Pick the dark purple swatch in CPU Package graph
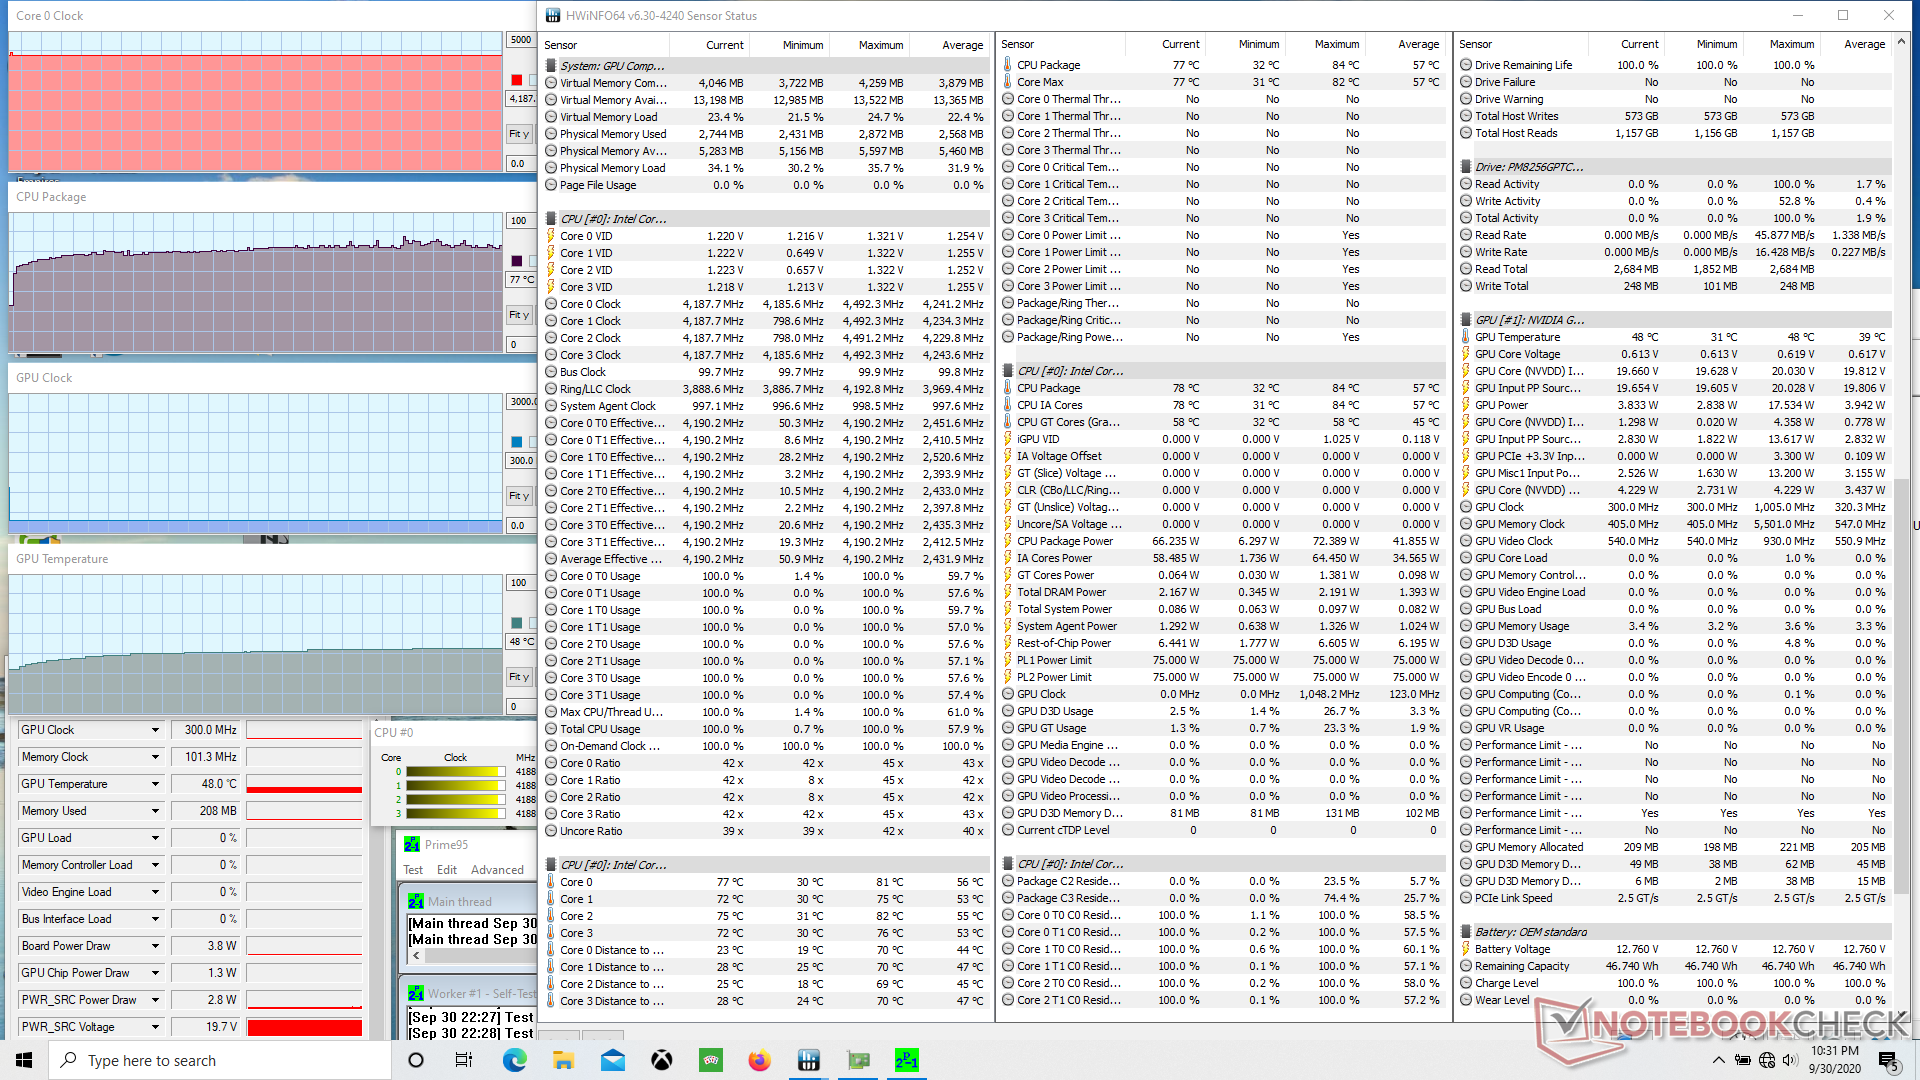This screenshot has width=1920, height=1080. [517, 261]
